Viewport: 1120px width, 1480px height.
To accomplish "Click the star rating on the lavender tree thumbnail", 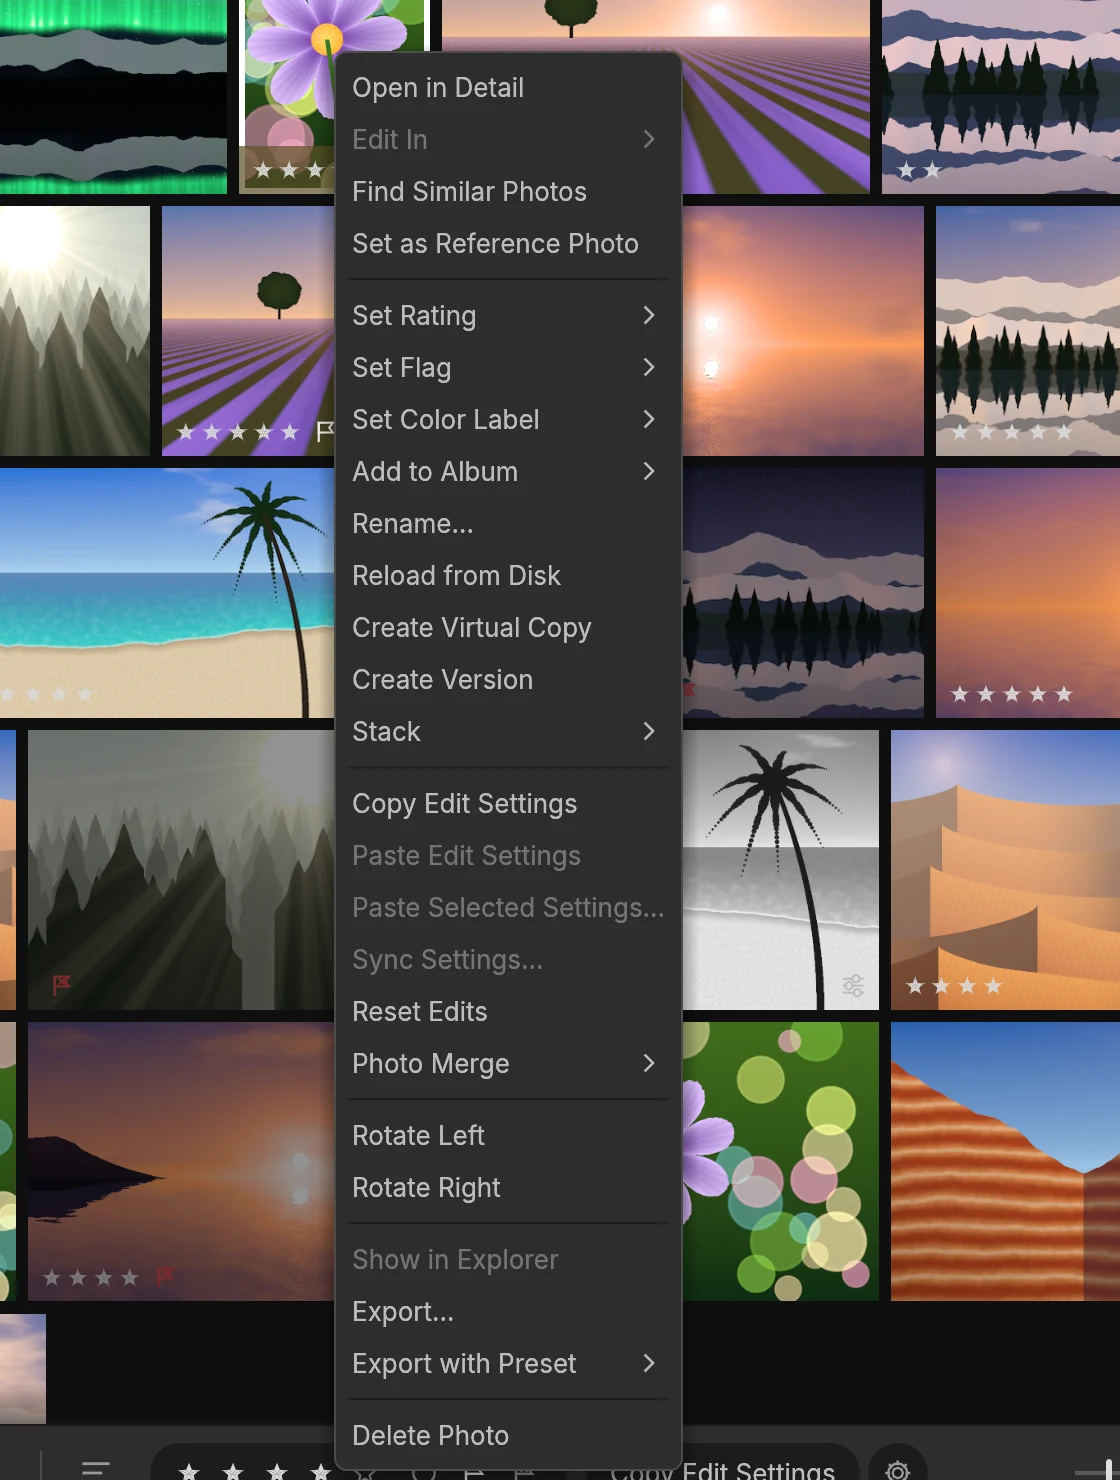I will click(x=238, y=432).
